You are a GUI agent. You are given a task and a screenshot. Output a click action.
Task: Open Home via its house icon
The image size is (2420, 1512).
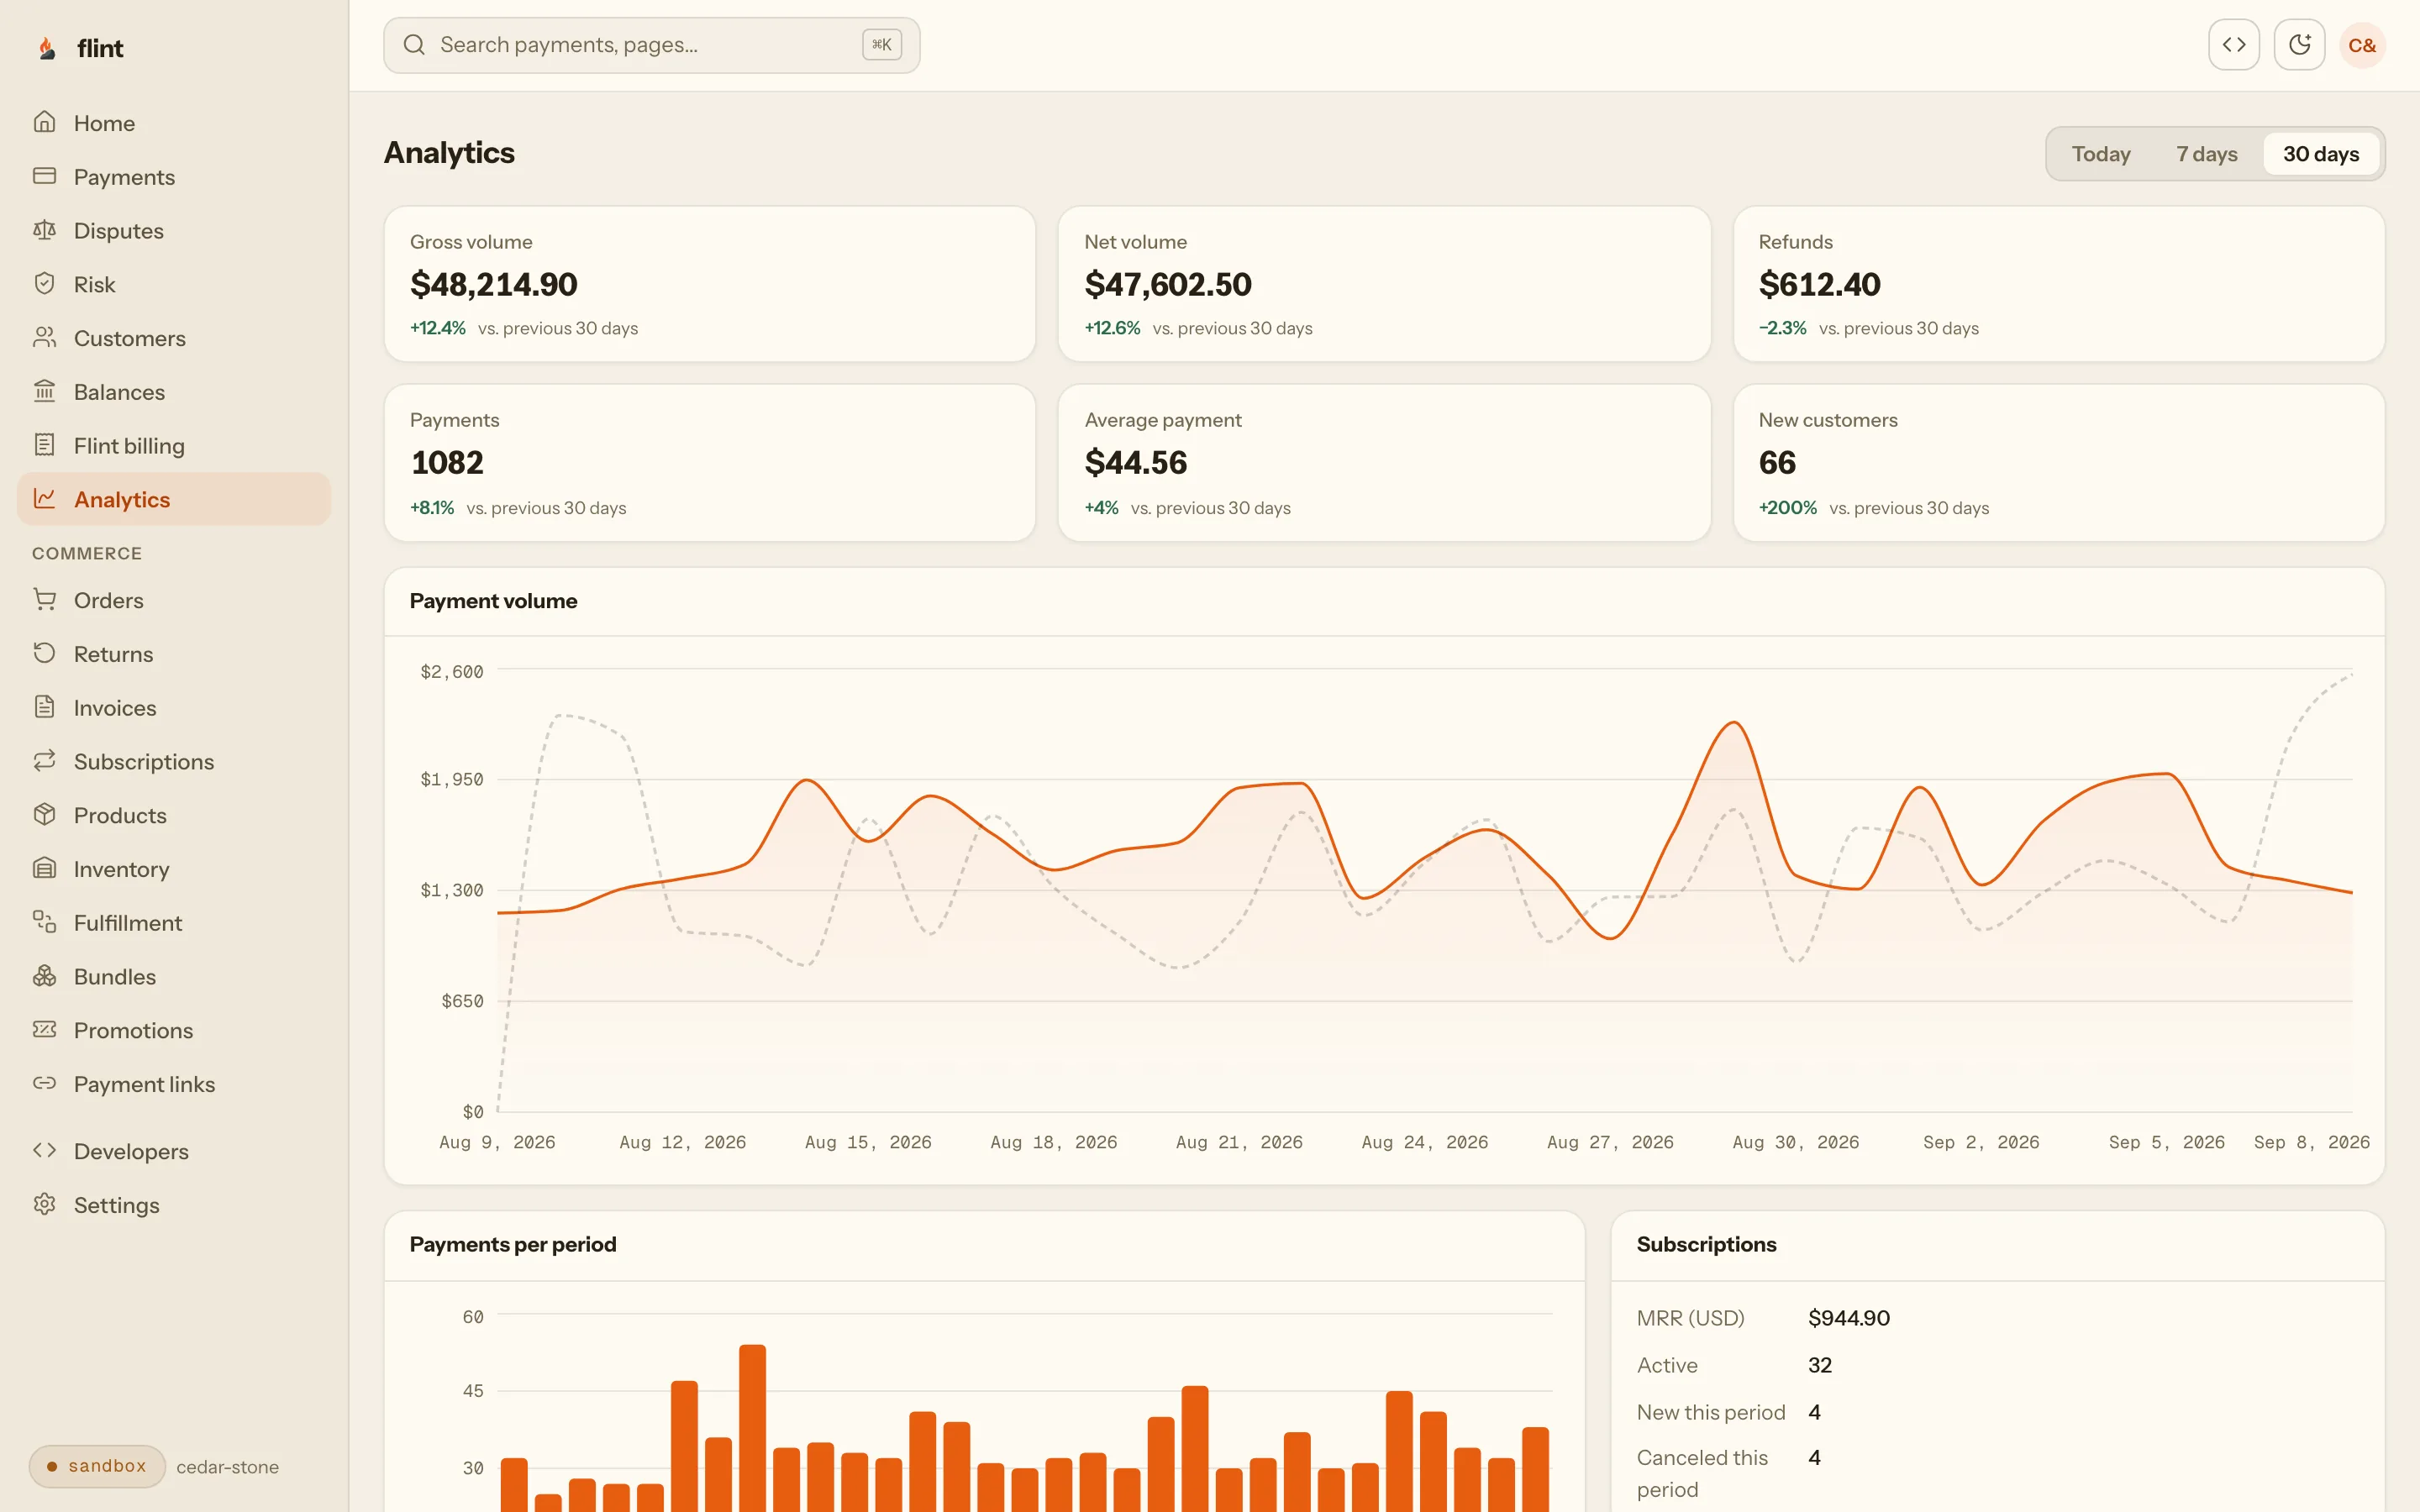pos(44,122)
